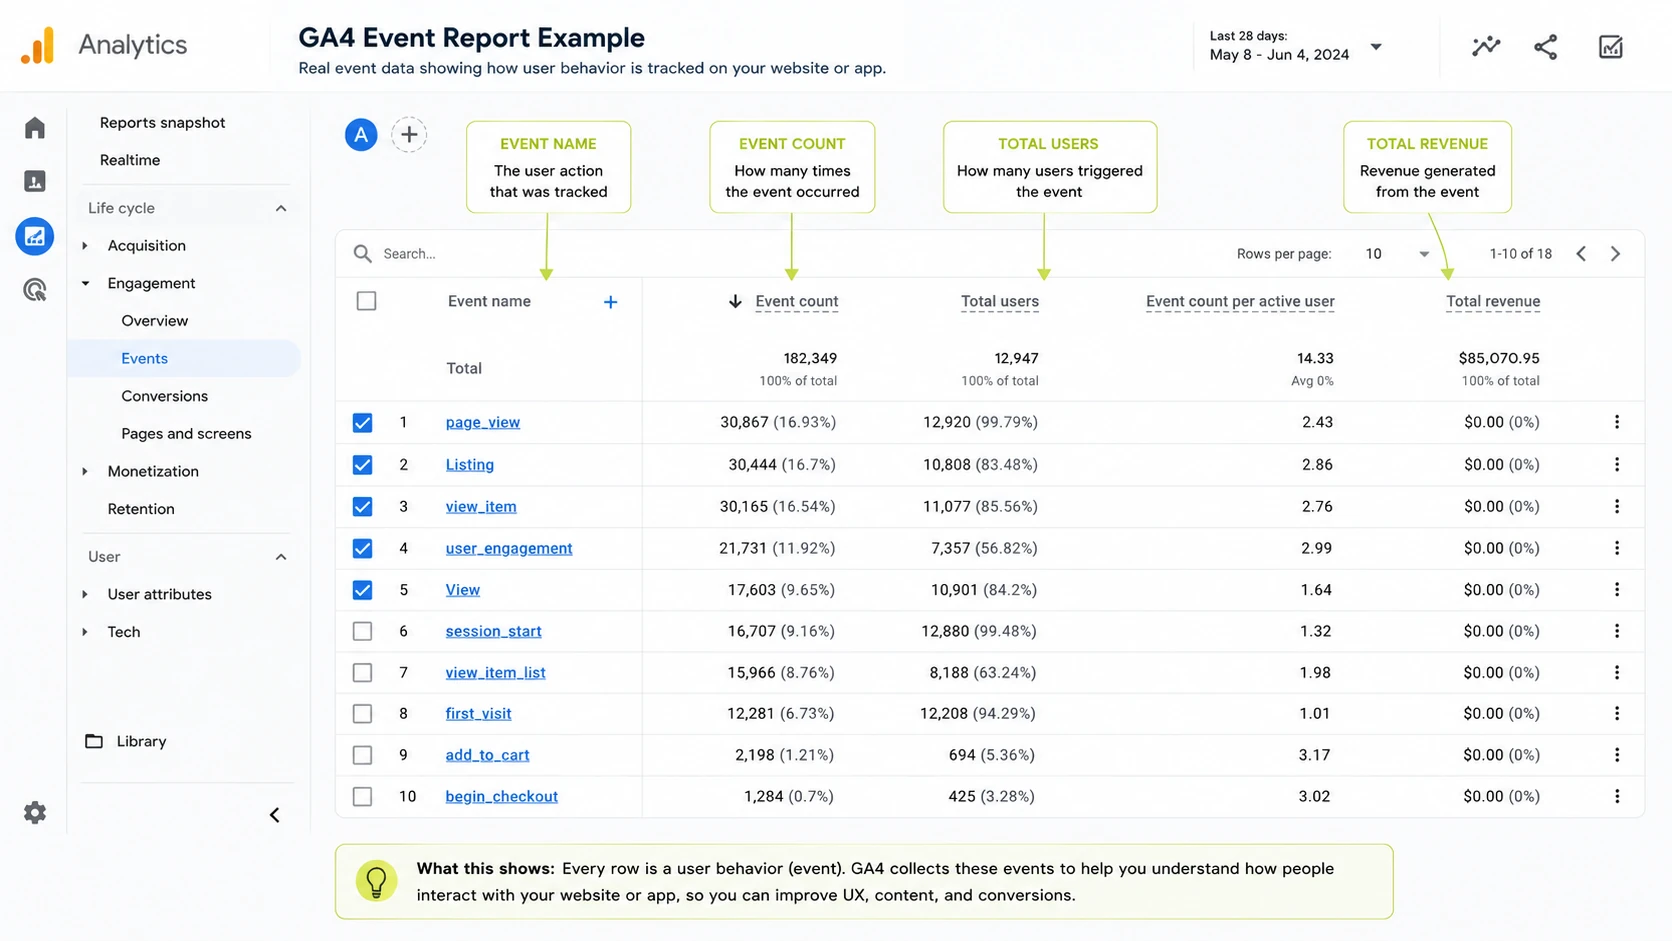The width and height of the screenshot is (1672, 941).
Task: Open Admin settings gear icon
Action: (35, 812)
